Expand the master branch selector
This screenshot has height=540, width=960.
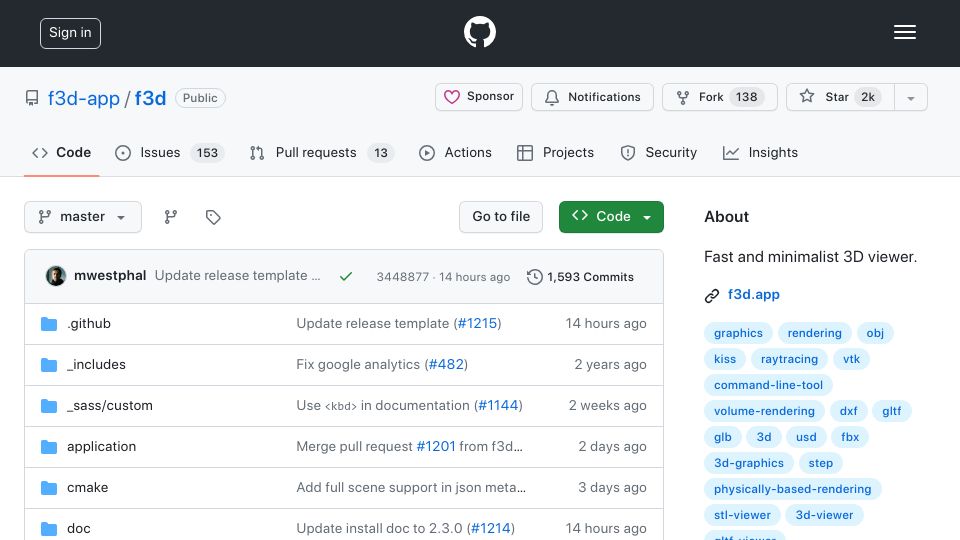83,217
